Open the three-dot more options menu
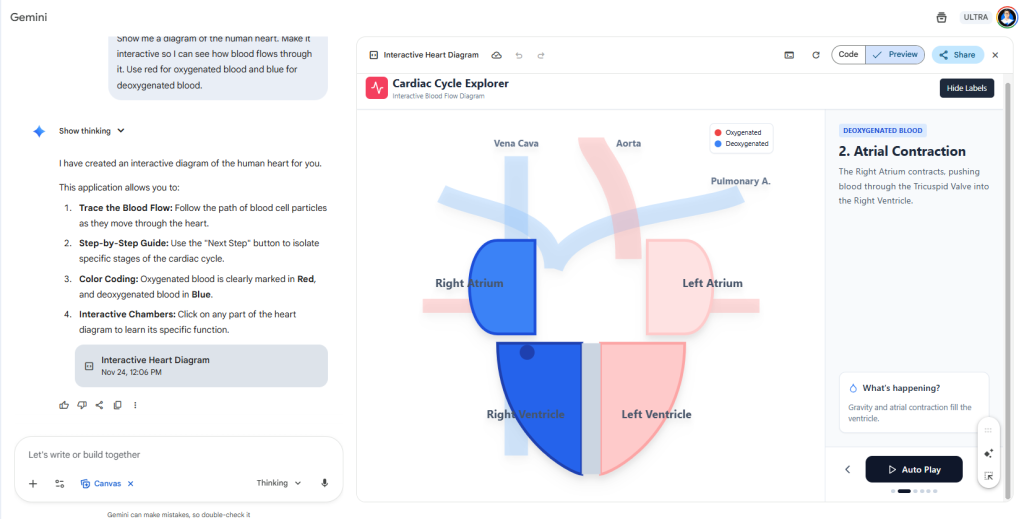1024x519 pixels. (x=135, y=405)
